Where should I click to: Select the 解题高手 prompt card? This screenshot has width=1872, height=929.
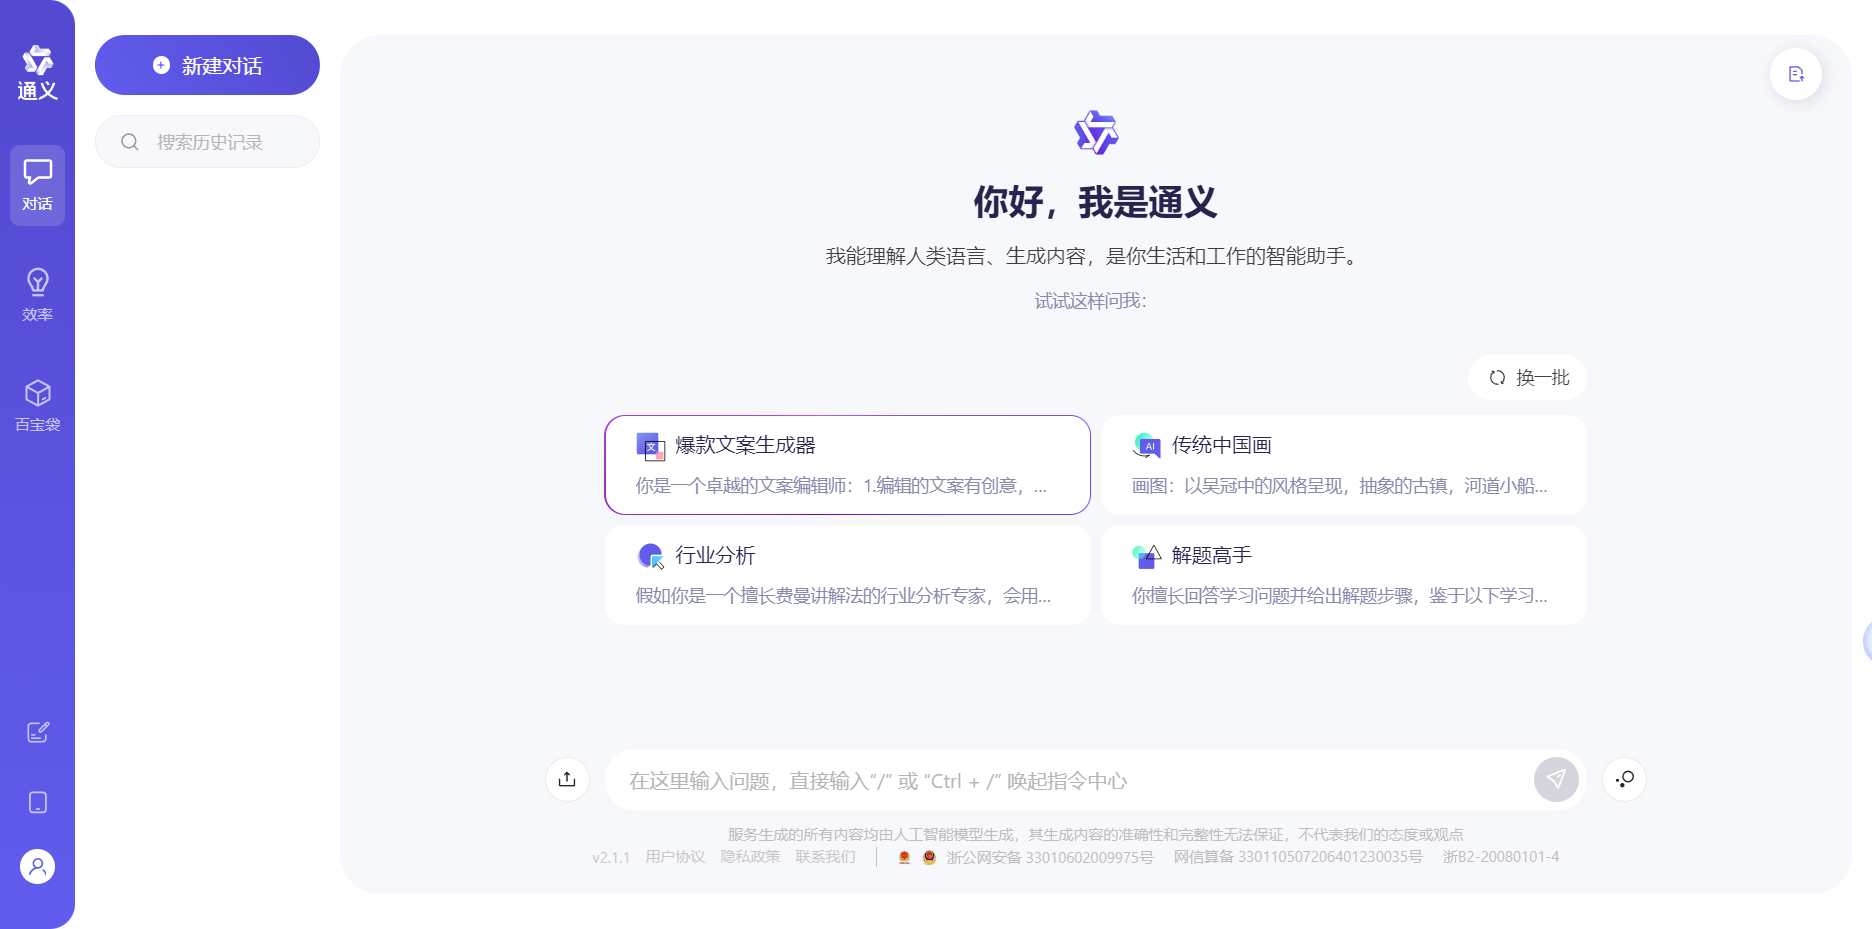tap(1344, 575)
